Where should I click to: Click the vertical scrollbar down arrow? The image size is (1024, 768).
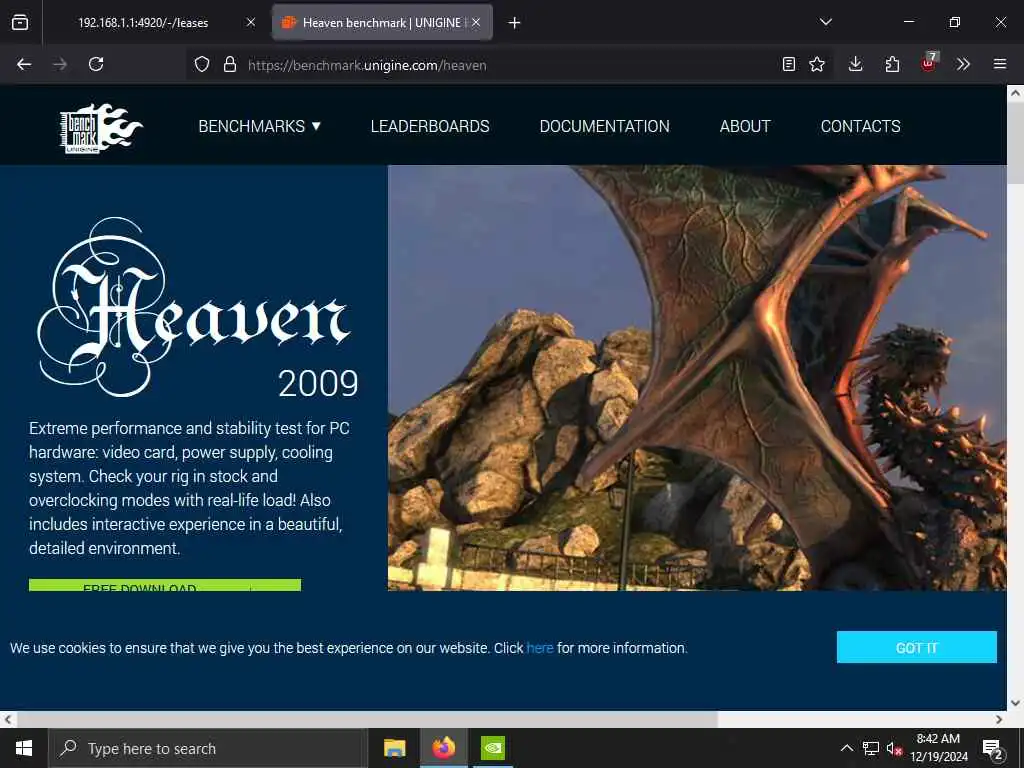point(1015,703)
